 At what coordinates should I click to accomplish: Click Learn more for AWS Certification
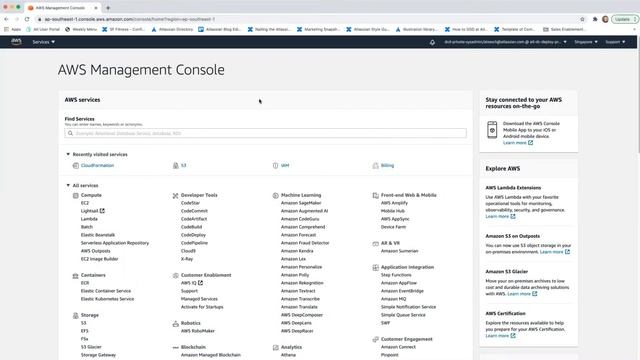click(x=500, y=336)
